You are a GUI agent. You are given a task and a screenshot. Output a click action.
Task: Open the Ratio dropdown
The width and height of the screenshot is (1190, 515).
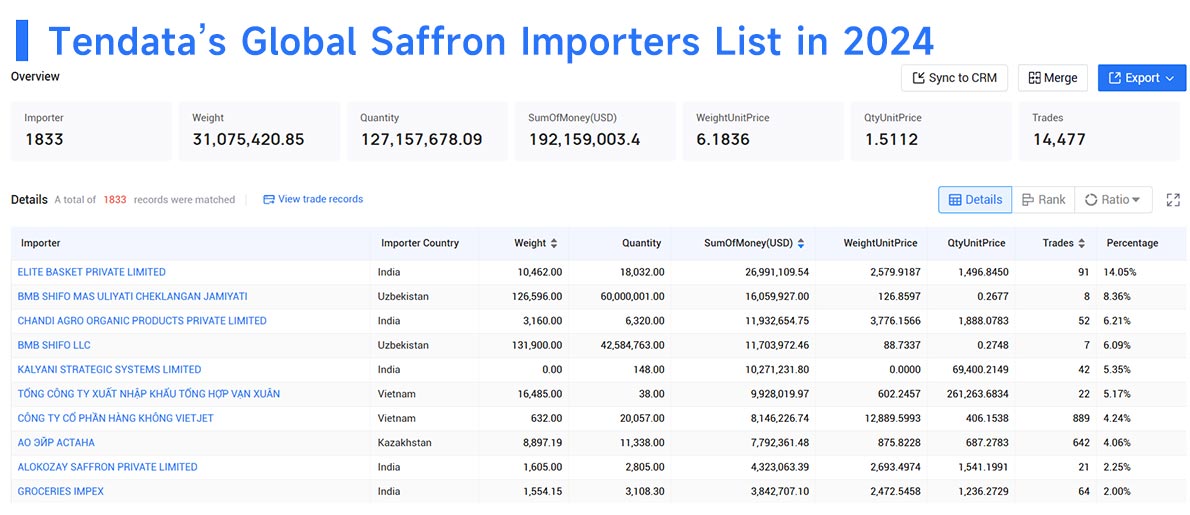[1113, 199]
